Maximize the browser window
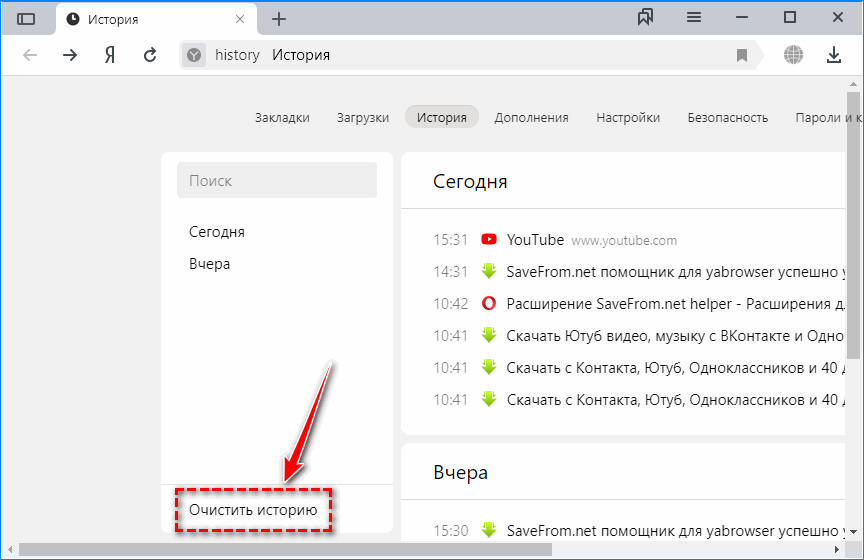 790,18
